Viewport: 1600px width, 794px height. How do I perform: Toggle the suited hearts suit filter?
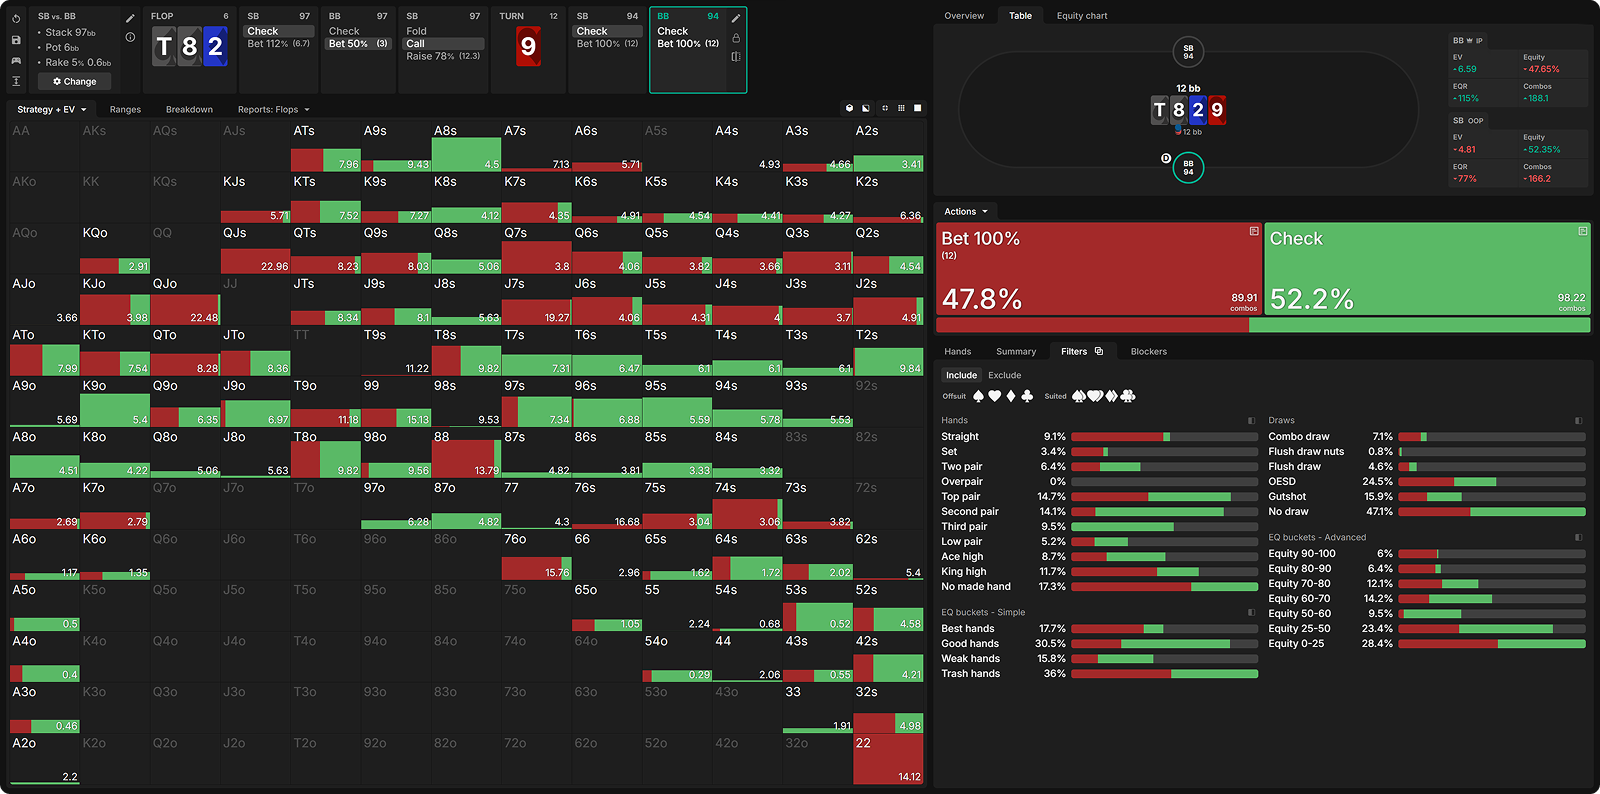[1095, 396]
